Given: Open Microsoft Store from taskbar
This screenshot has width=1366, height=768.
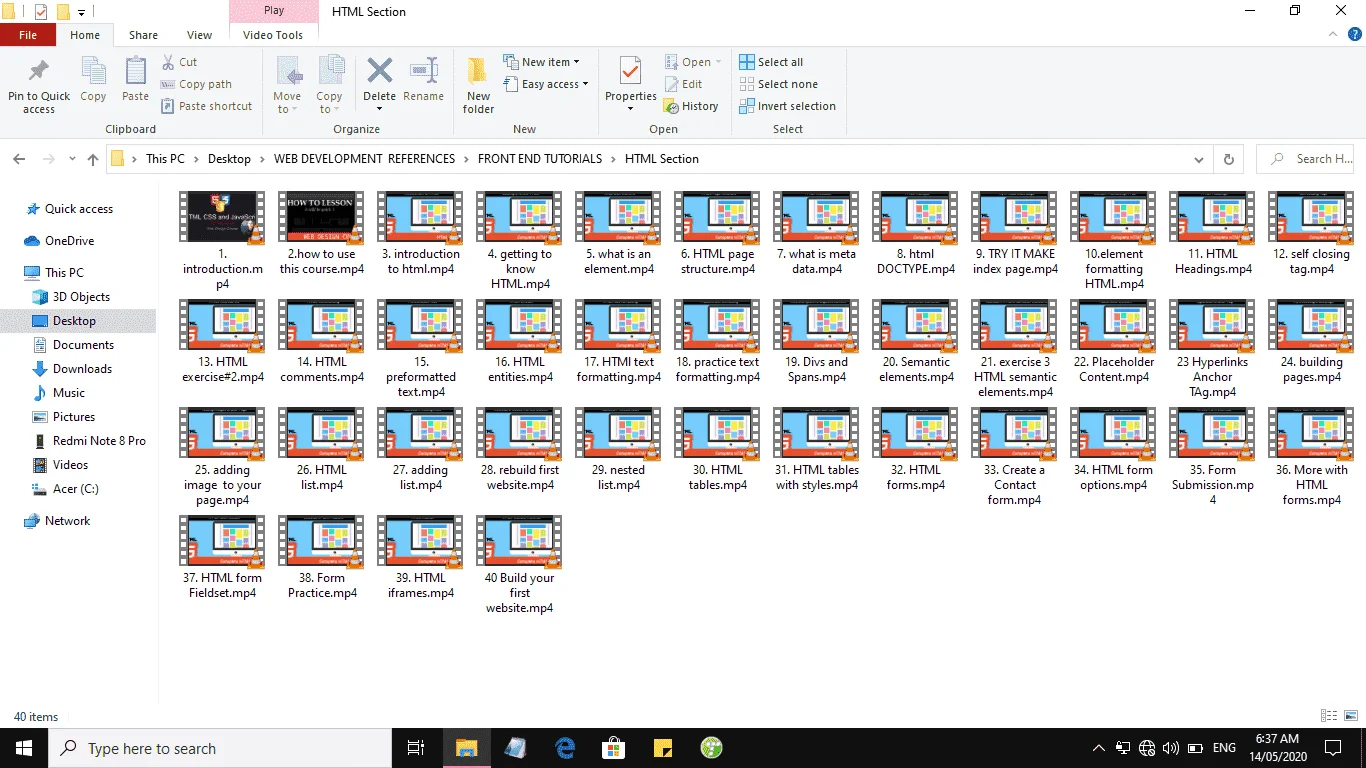Looking at the screenshot, I should 614,748.
